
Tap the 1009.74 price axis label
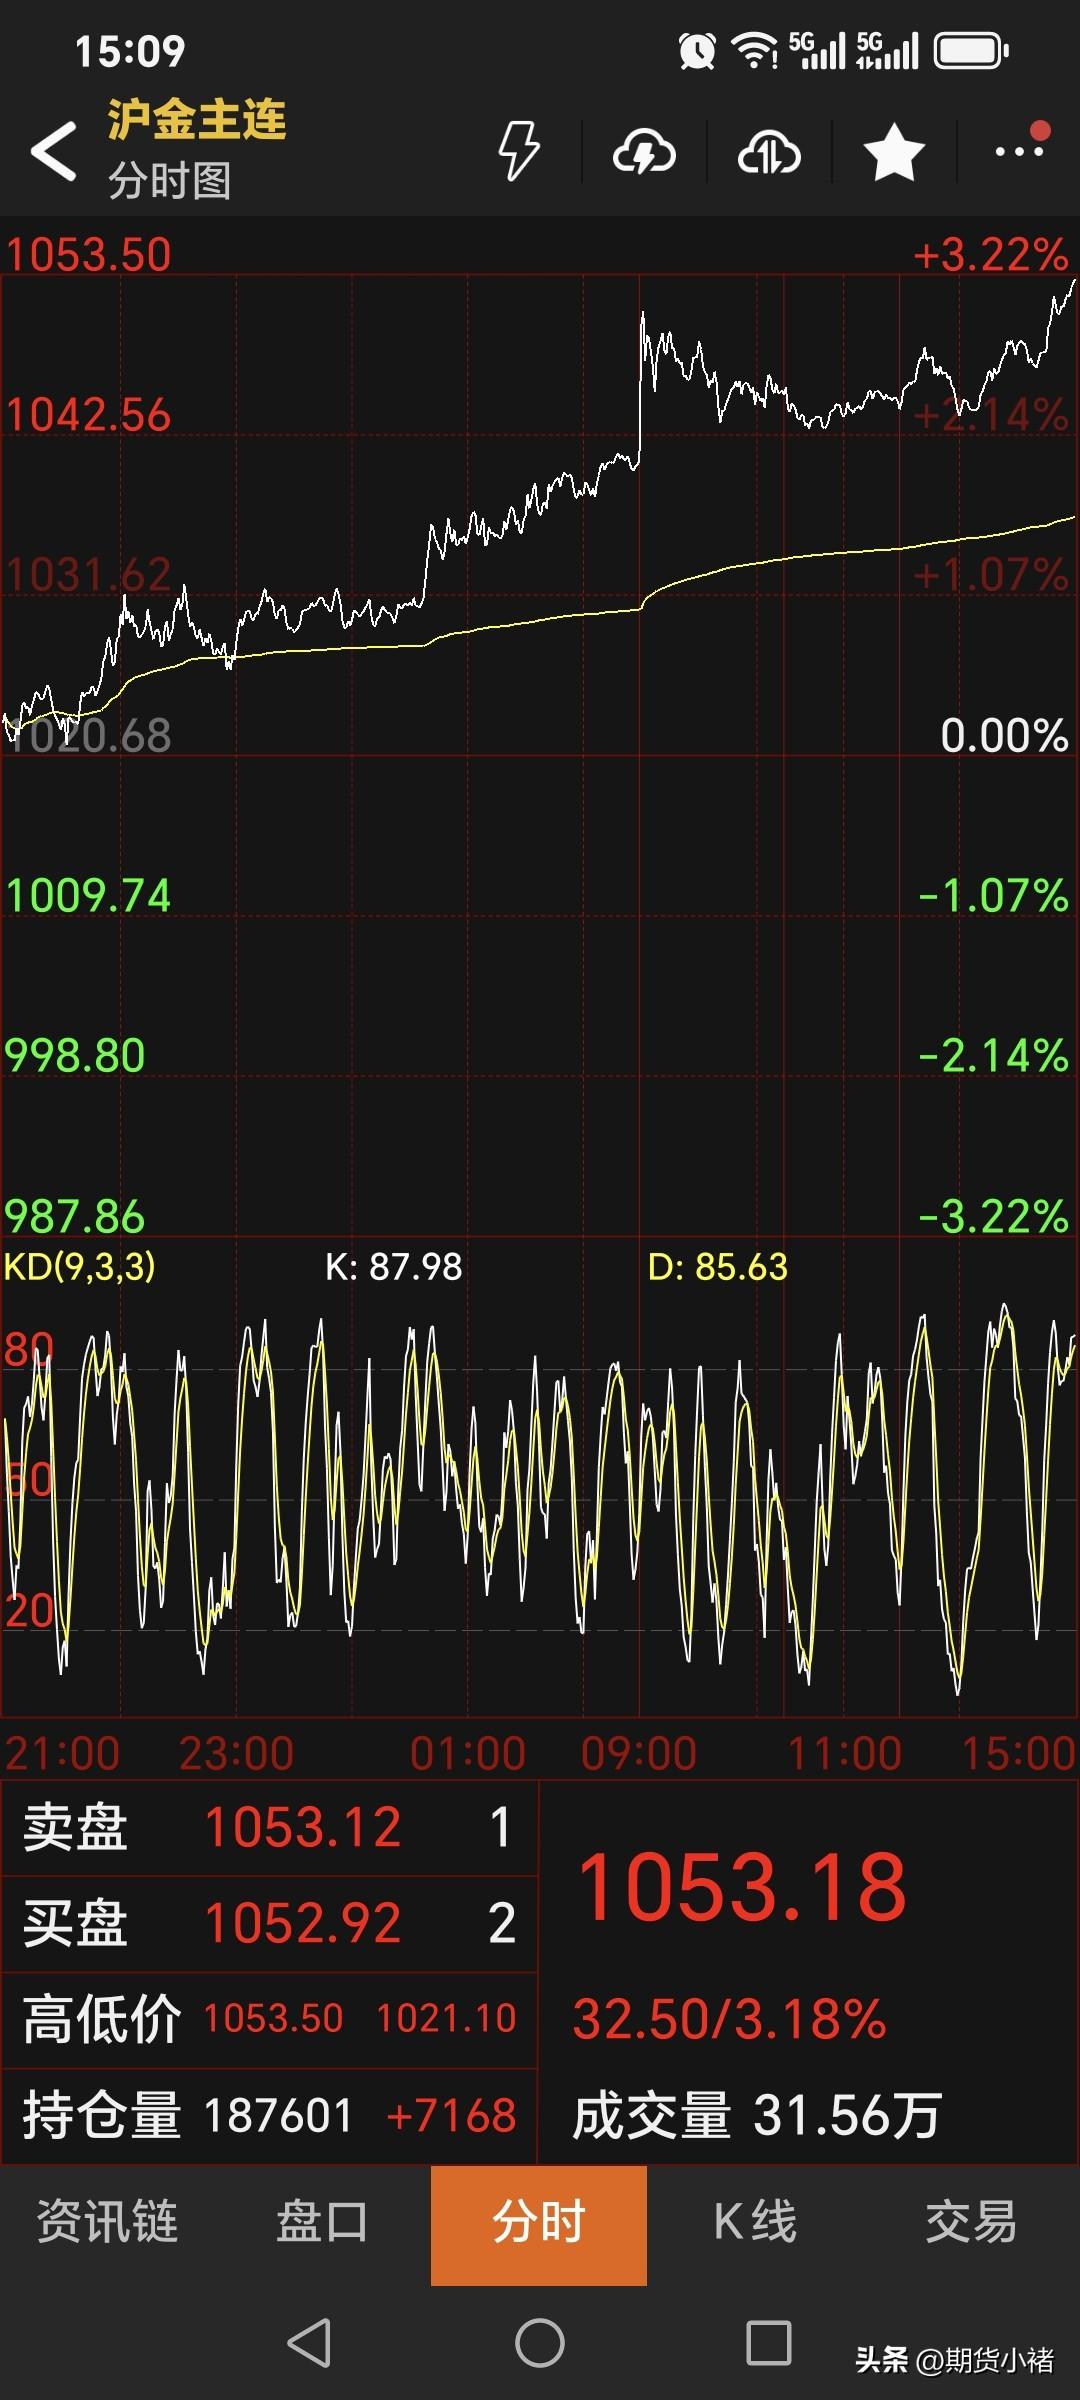click(88, 895)
